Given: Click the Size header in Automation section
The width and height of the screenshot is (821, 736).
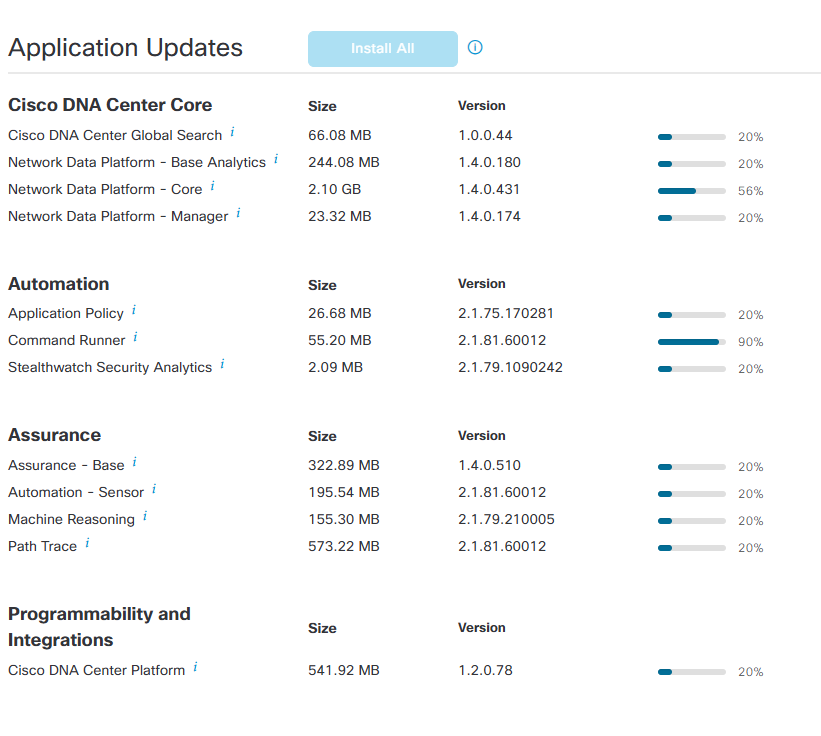Looking at the screenshot, I should [322, 285].
